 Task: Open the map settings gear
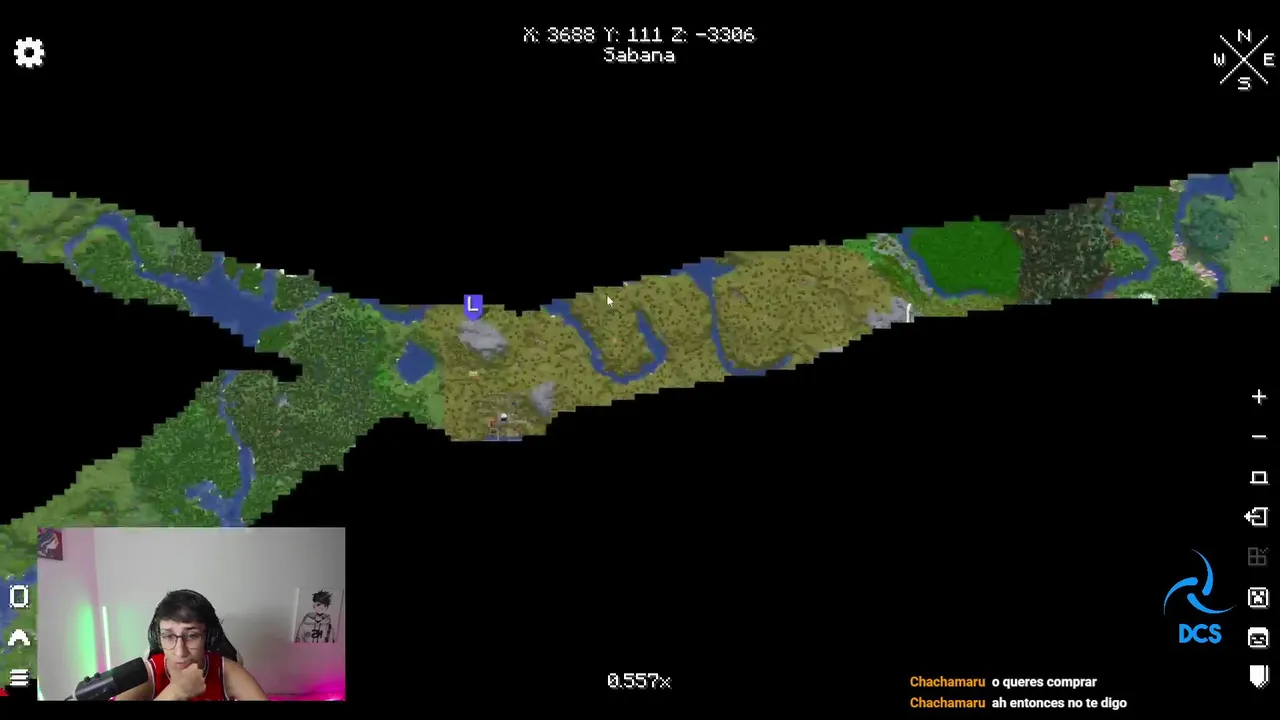[x=29, y=53]
